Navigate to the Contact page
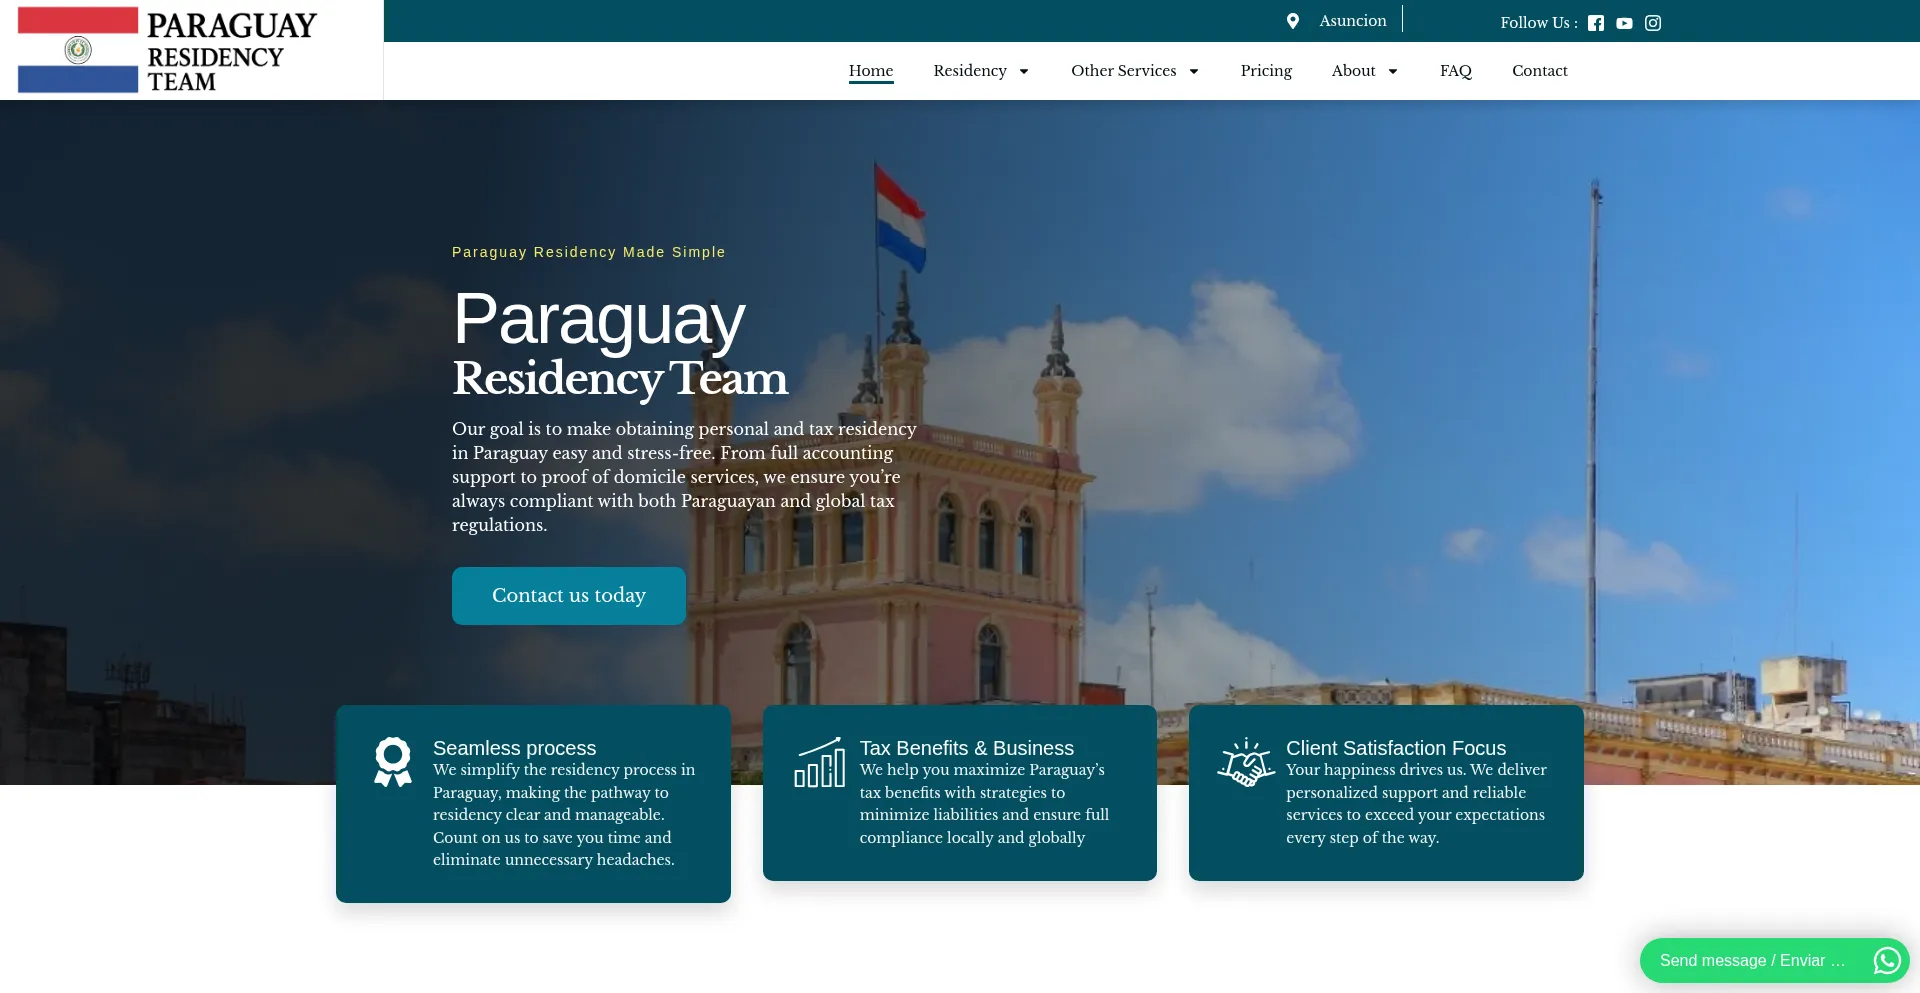 (x=1539, y=71)
